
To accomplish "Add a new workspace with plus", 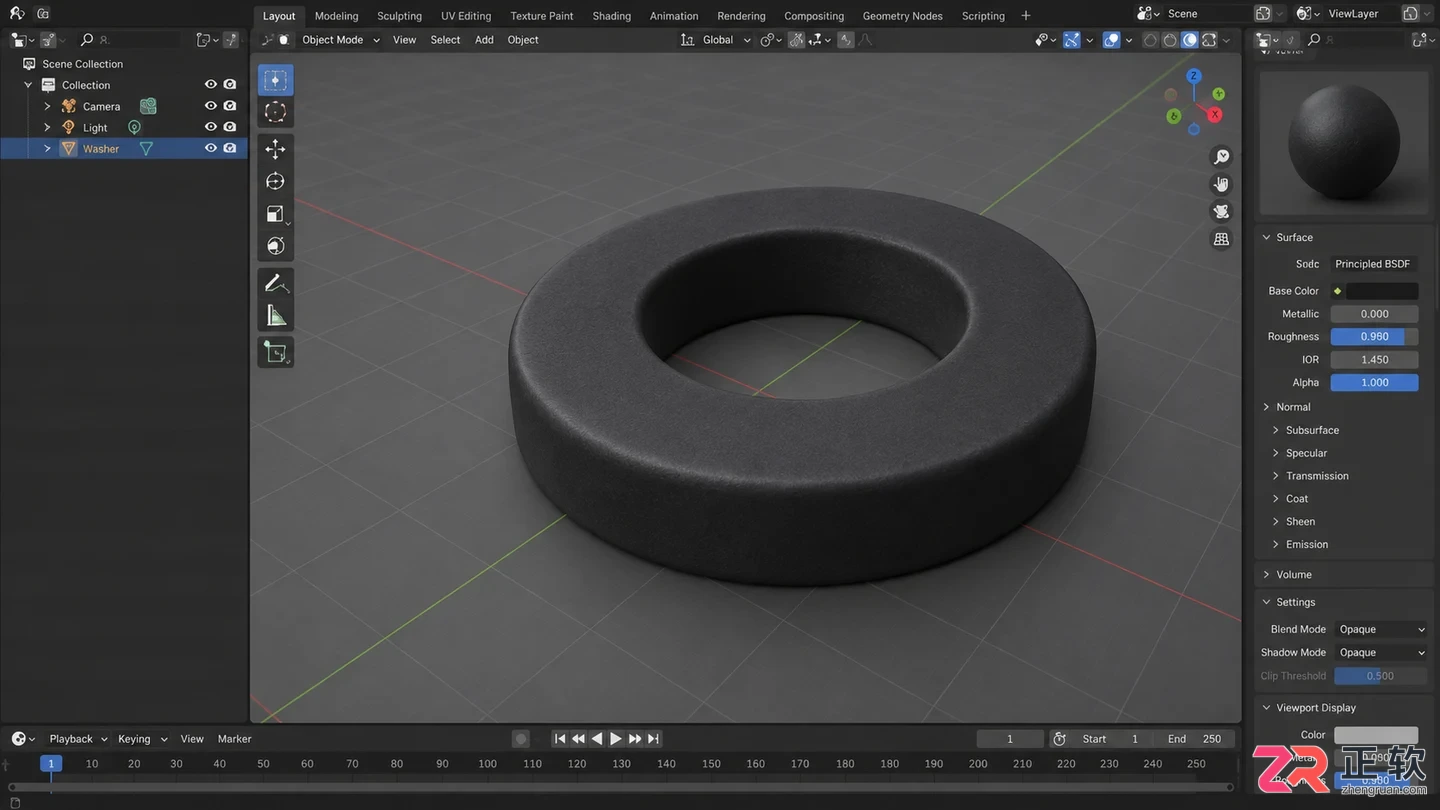I will pos(1026,16).
